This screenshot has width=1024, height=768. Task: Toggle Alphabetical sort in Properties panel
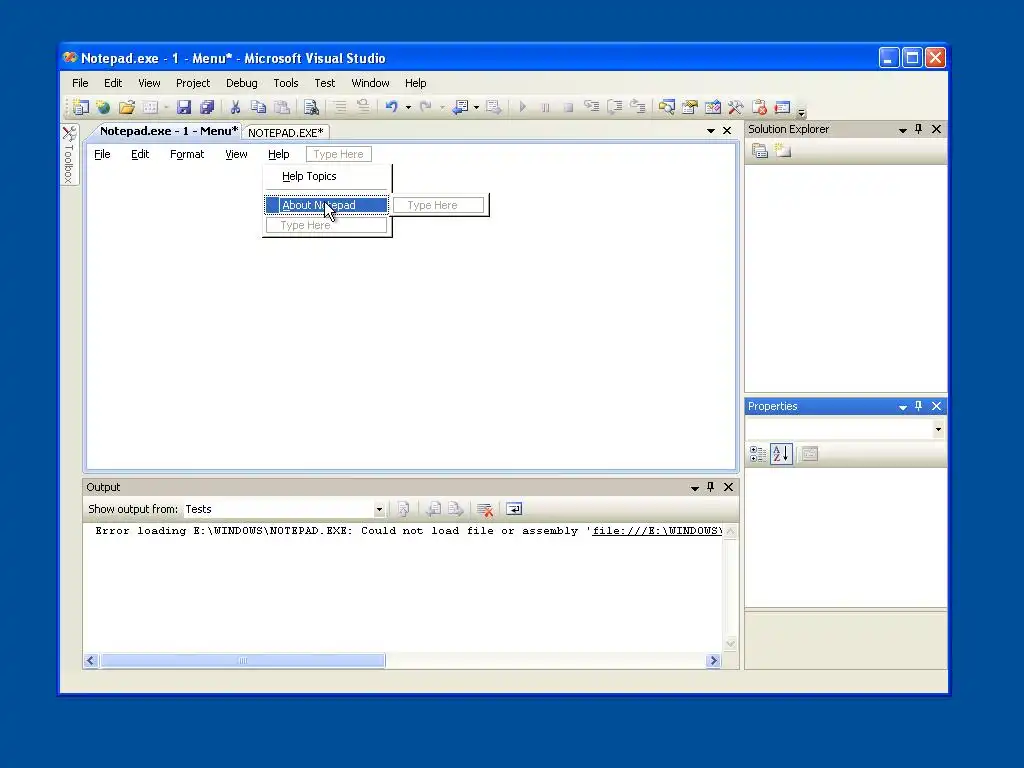[781, 454]
